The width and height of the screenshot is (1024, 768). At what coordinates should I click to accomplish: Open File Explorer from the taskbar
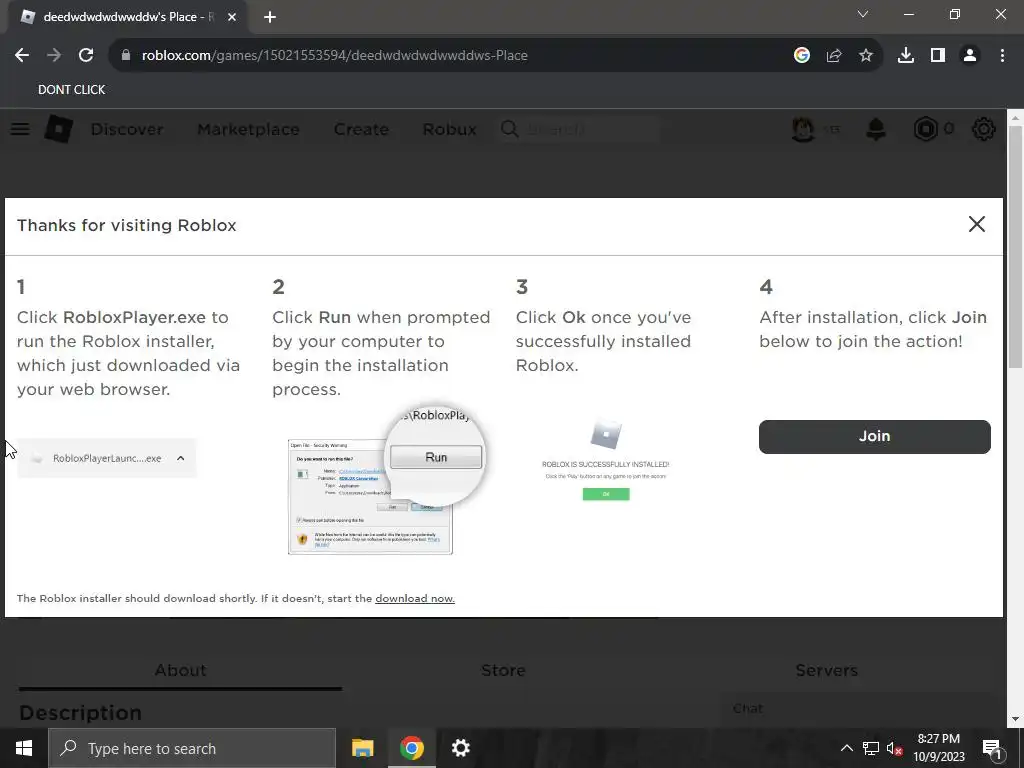point(362,748)
